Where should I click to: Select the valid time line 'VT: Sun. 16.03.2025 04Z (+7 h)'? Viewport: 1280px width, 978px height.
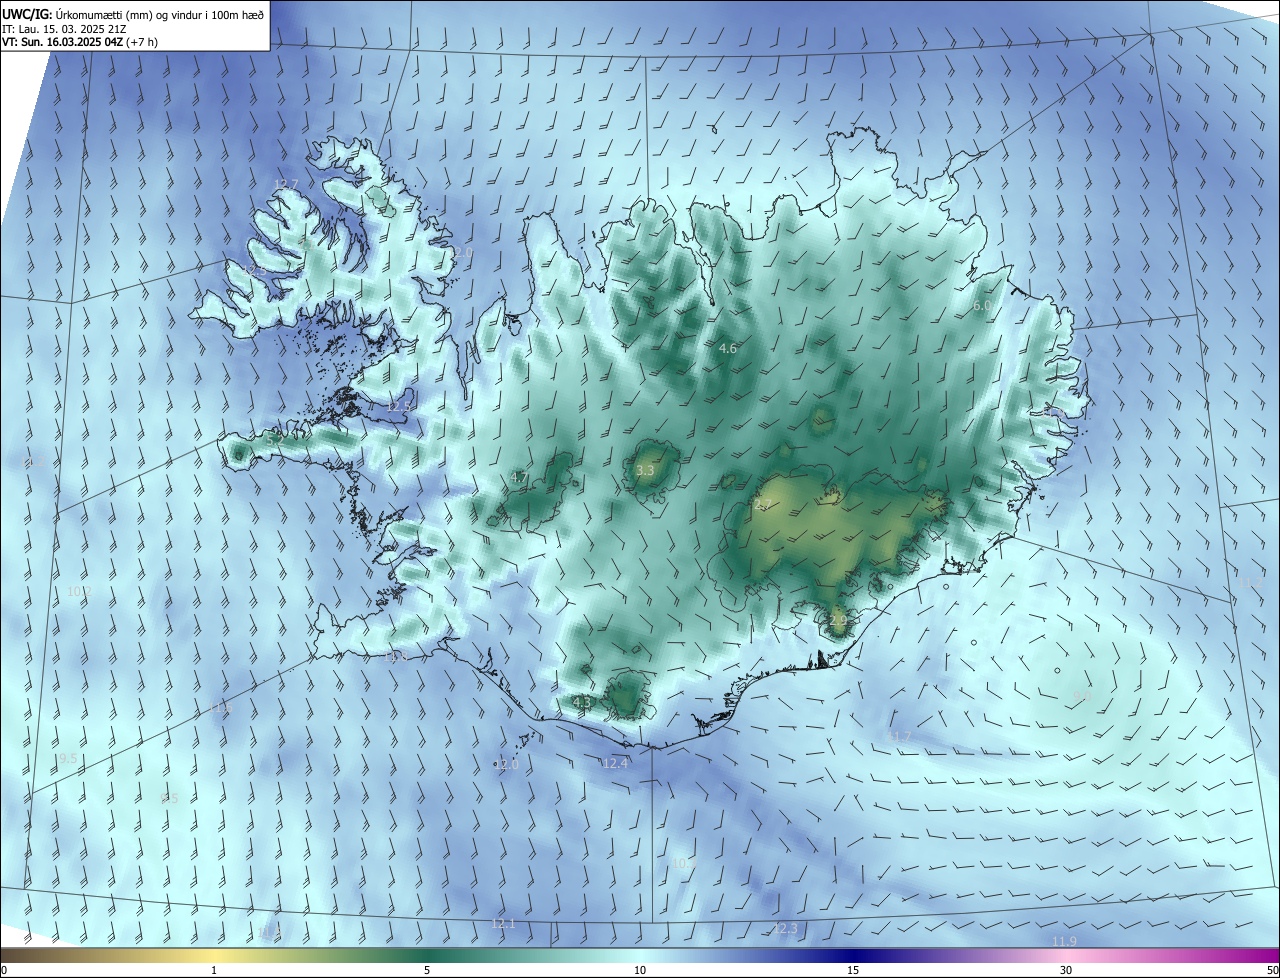79,42
